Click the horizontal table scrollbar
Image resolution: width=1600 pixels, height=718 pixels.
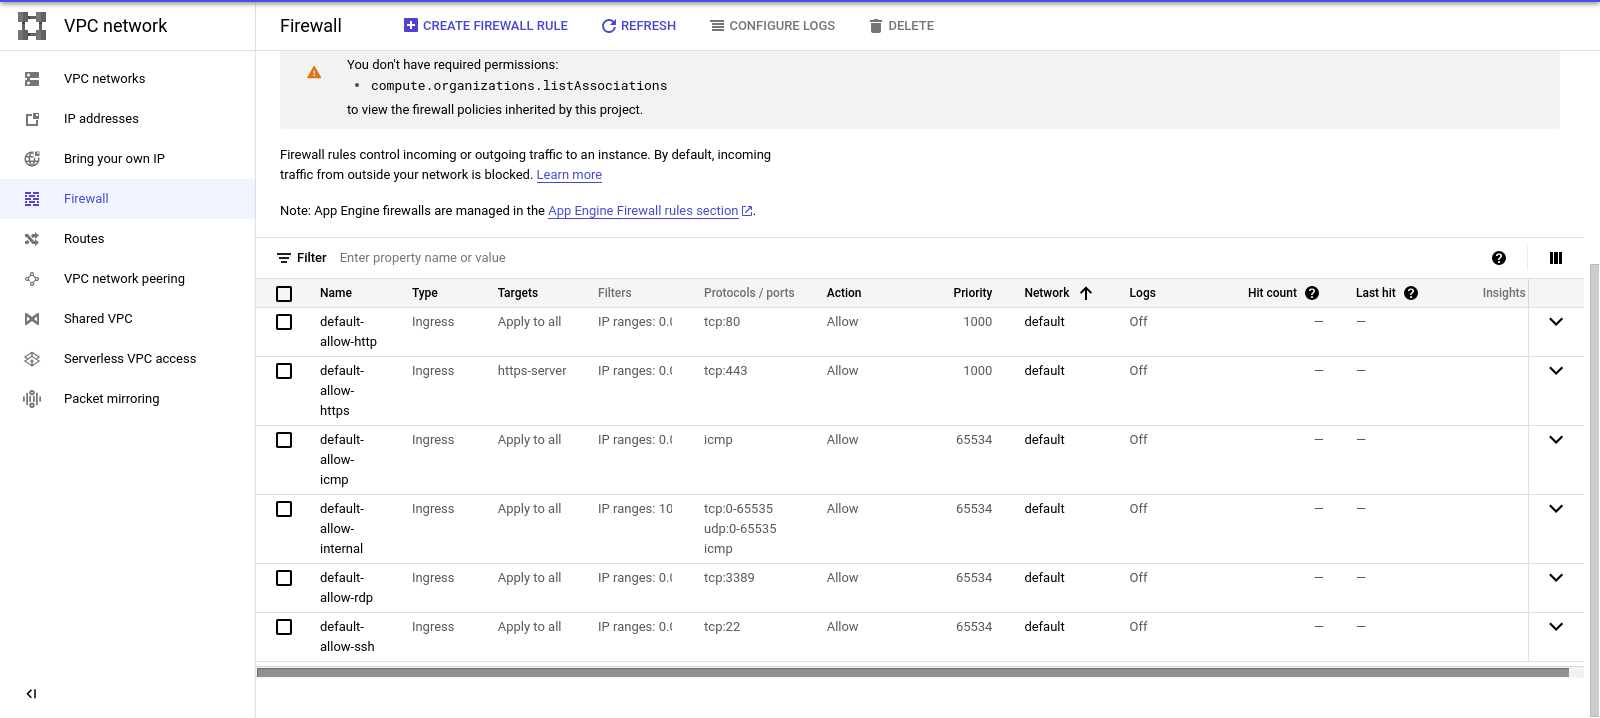[912, 673]
